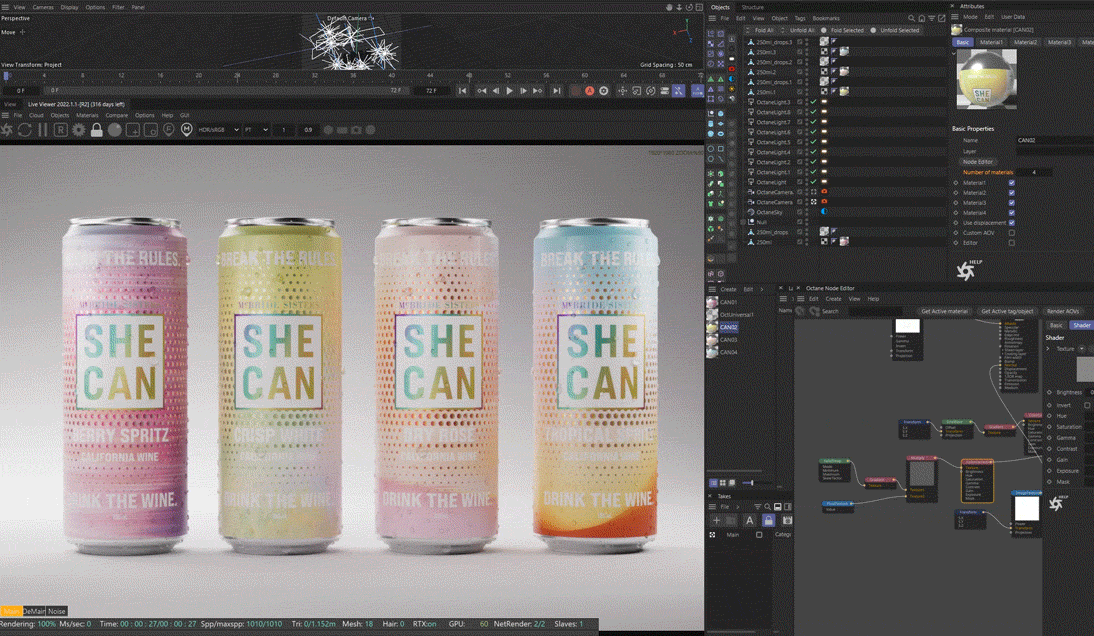
Task: Add a new take with plus icon
Action: [716, 520]
